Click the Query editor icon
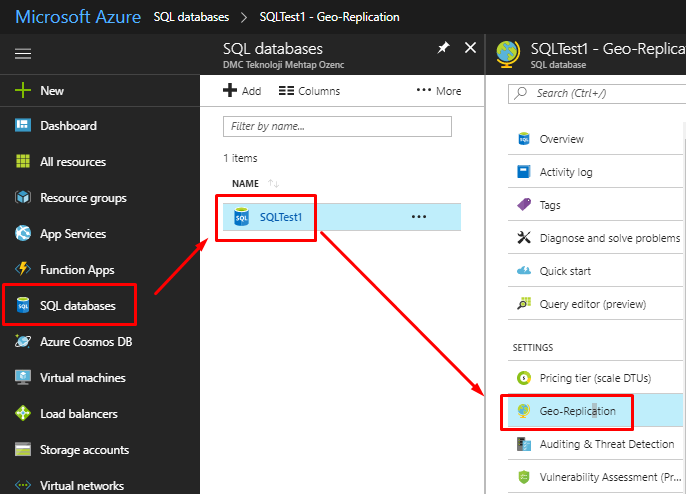Image resolution: width=686 pixels, height=494 pixels. coord(524,303)
